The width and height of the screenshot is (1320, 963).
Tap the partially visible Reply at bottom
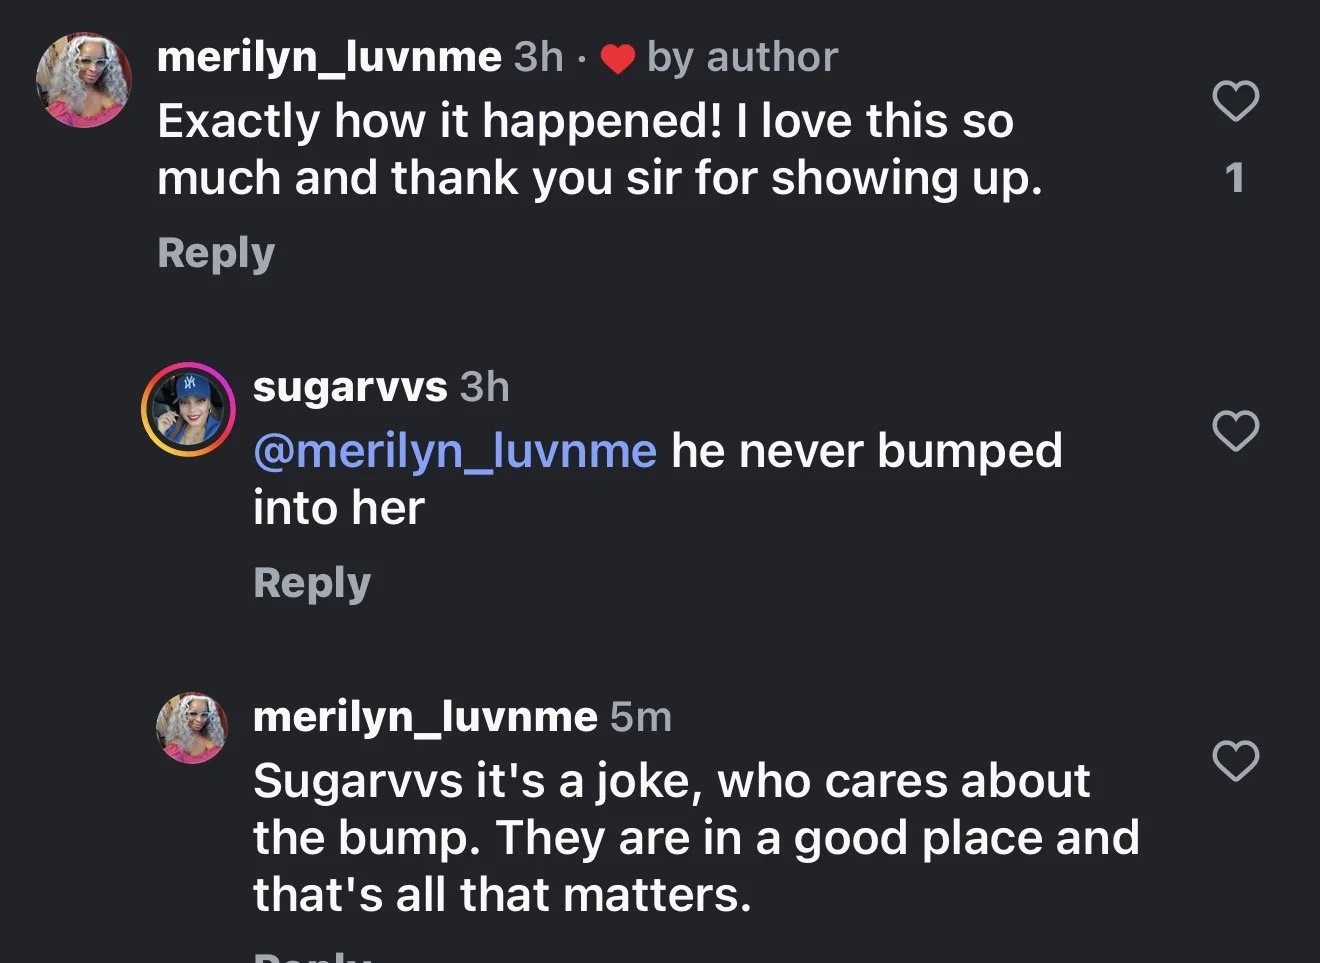[x=312, y=957]
